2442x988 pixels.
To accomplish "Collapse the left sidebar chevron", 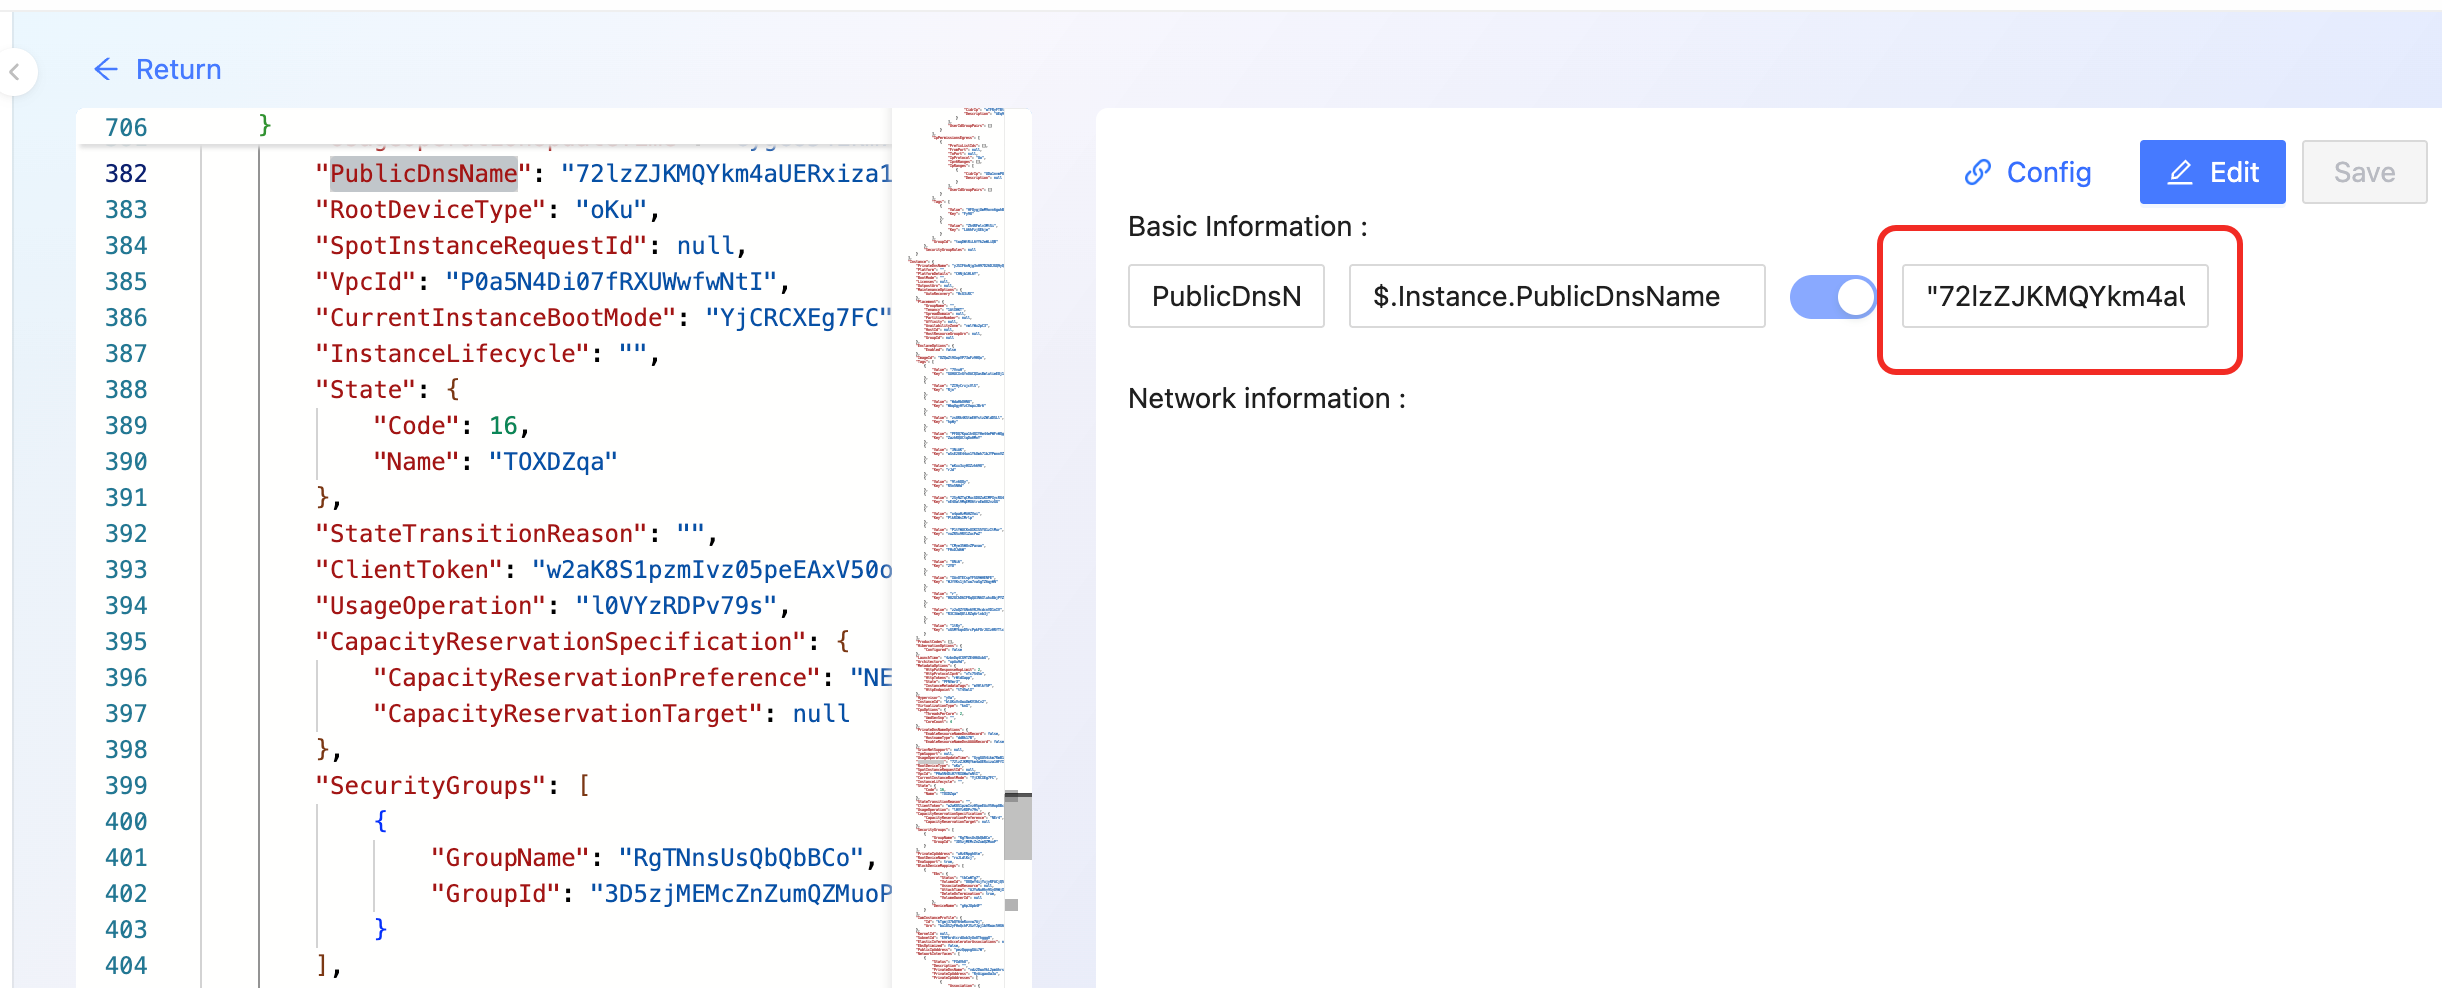I will pyautogui.click(x=15, y=72).
